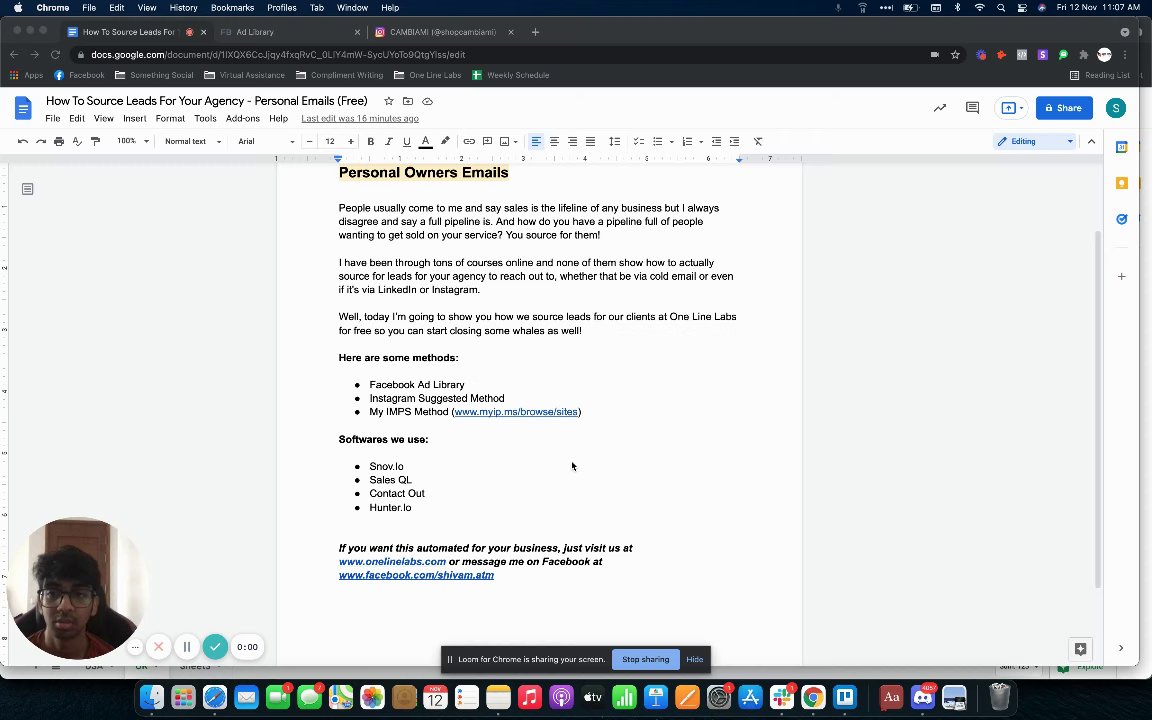Image resolution: width=1152 pixels, height=720 pixels.
Task: Set right text alignment
Action: click(572, 141)
